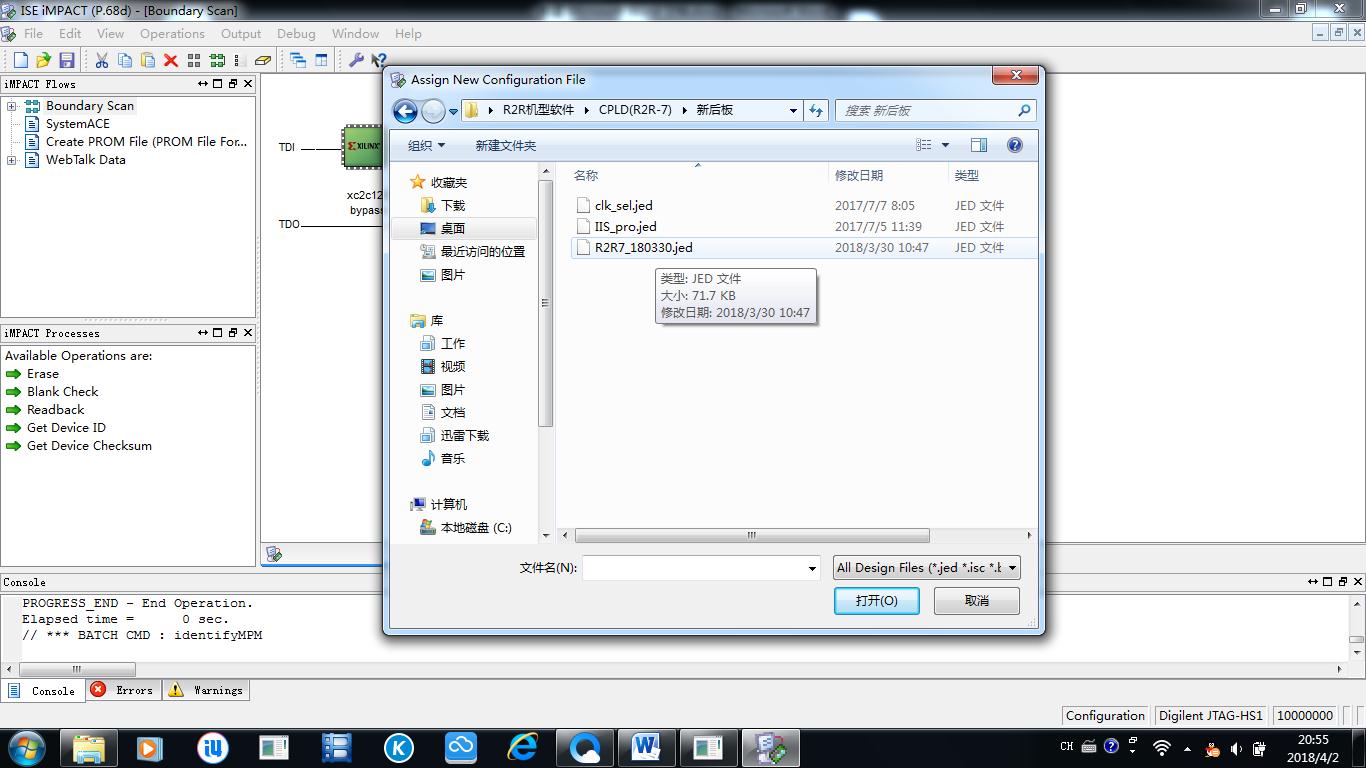The height and width of the screenshot is (768, 1366).
Task: Expand the Boundary Scan tree node
Action: coord(11,106)
